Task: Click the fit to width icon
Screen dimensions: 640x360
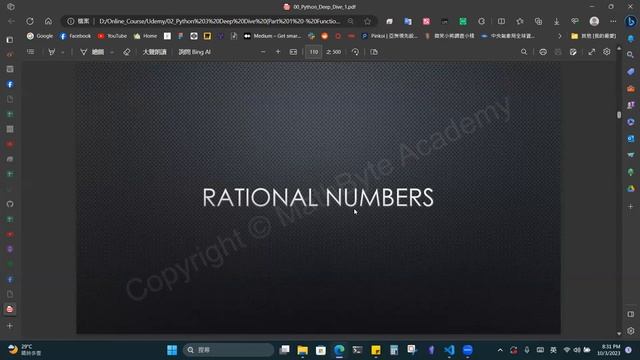Action: pyautogui.click(x=293, y=52)
